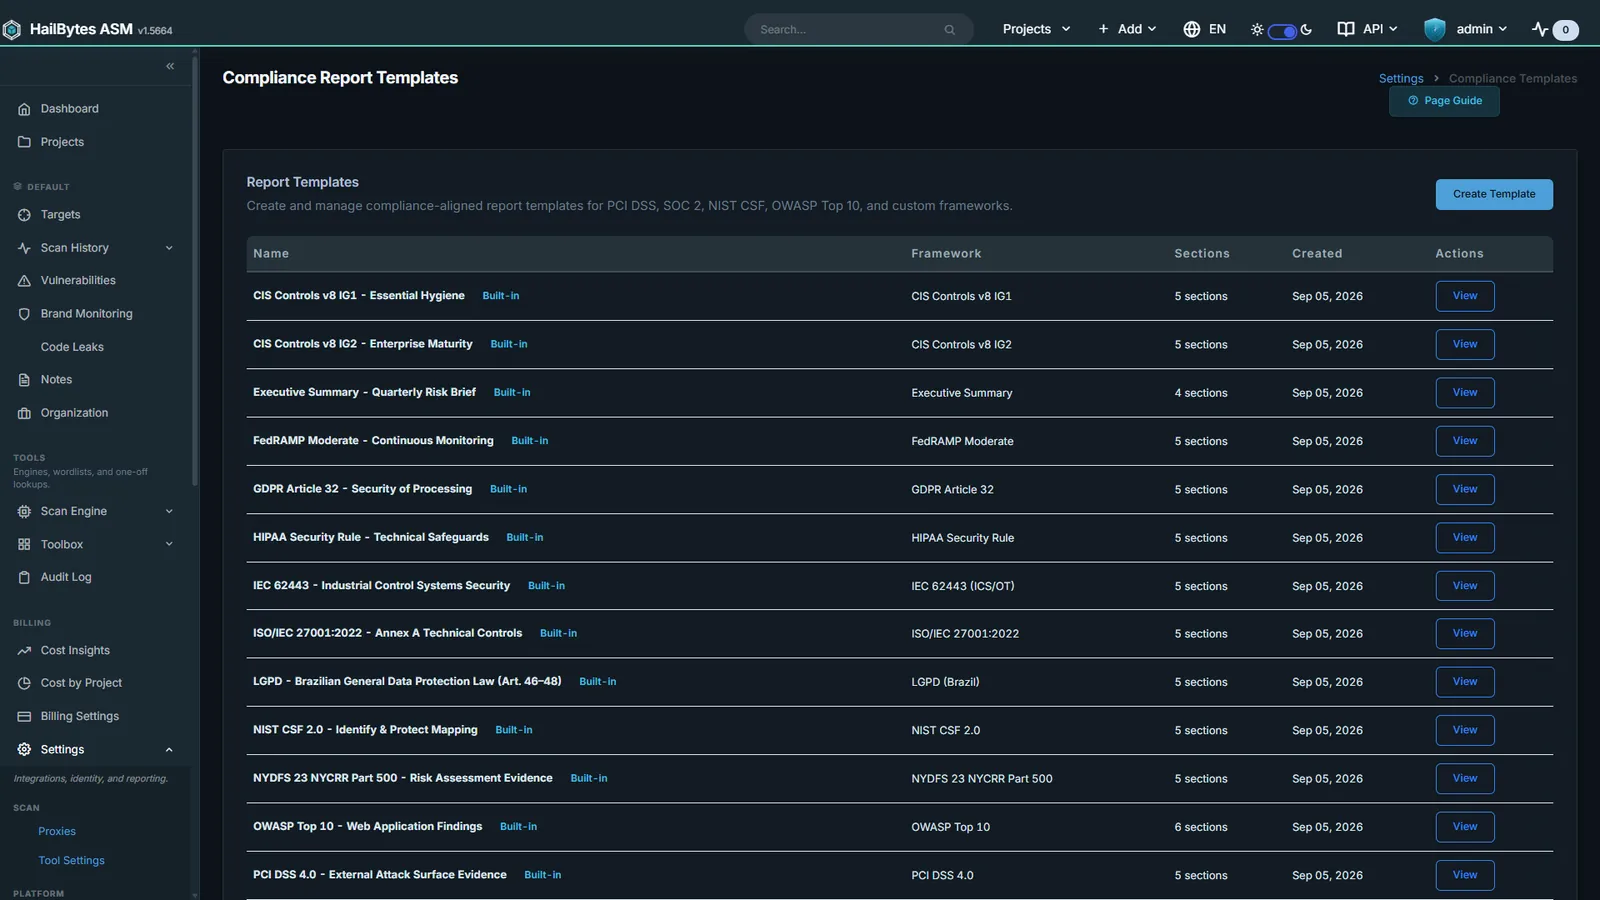This screenshot has height=900, width=1600.
Task: Click the Settings gear icon in sidebar
Action: point(24,749)
